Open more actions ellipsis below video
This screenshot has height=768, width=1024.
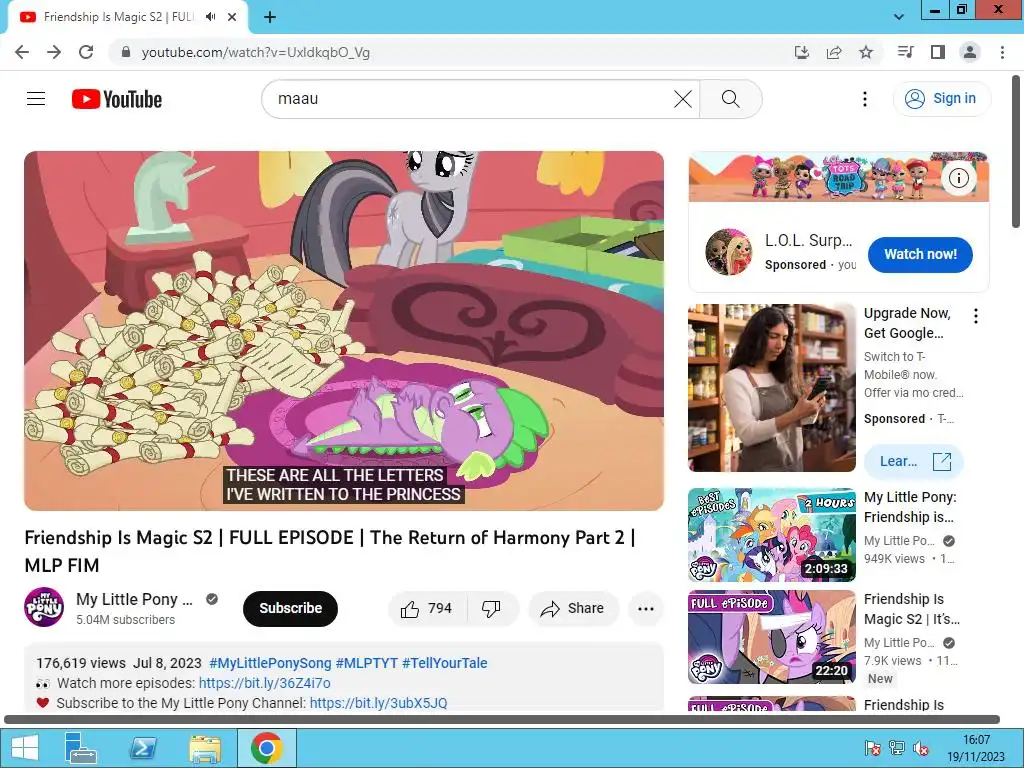(645, 609)
